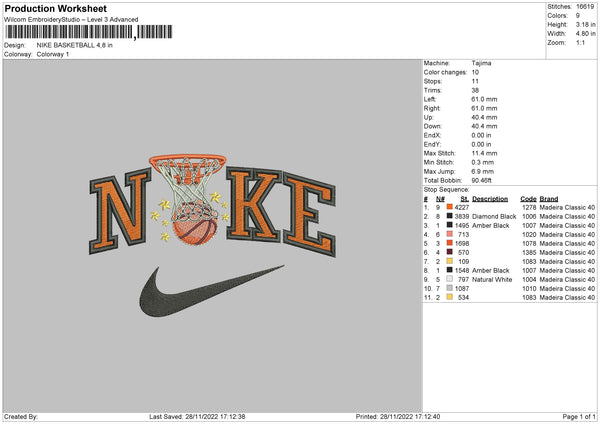Click the design name NIKE BASKETBALL 4,8 in

pyautogui.click(x=75, y=45)
